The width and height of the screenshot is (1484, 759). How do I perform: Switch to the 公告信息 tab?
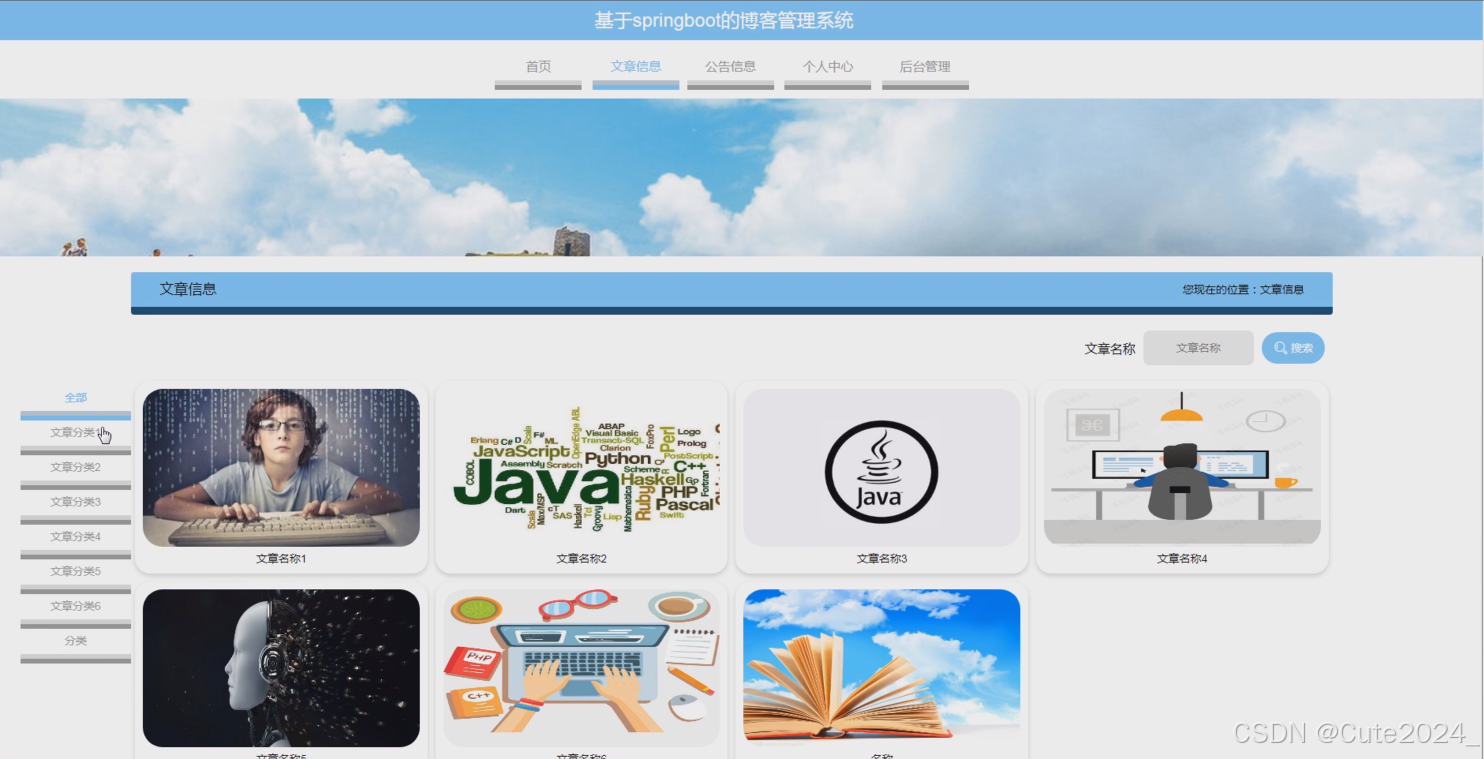[x=731, y=66]
